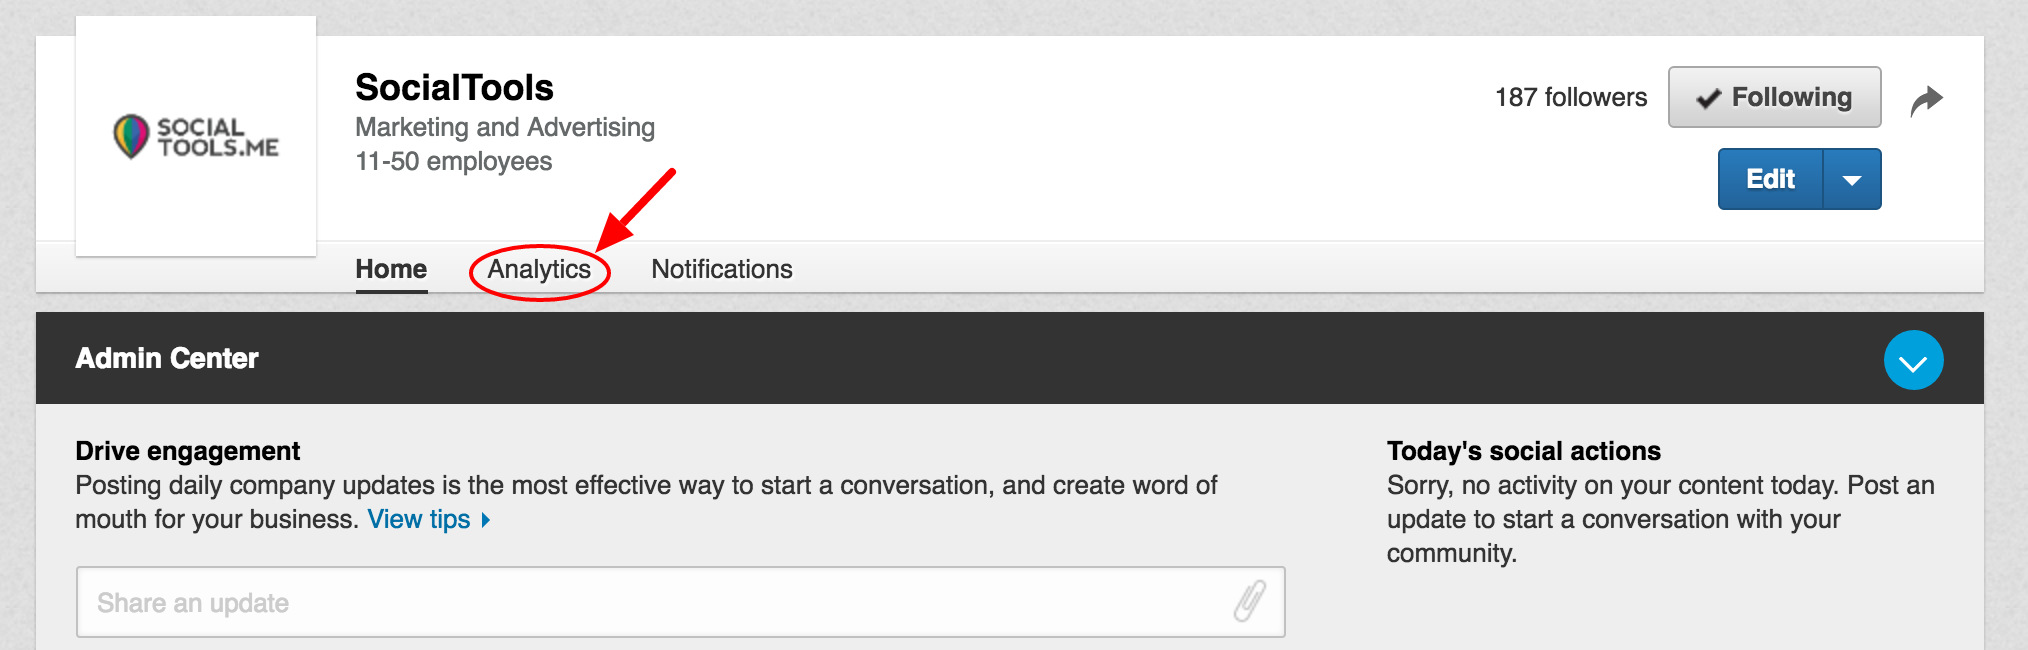
Task: Click the SocialTools.me company logo
Action: pos(196,136)
